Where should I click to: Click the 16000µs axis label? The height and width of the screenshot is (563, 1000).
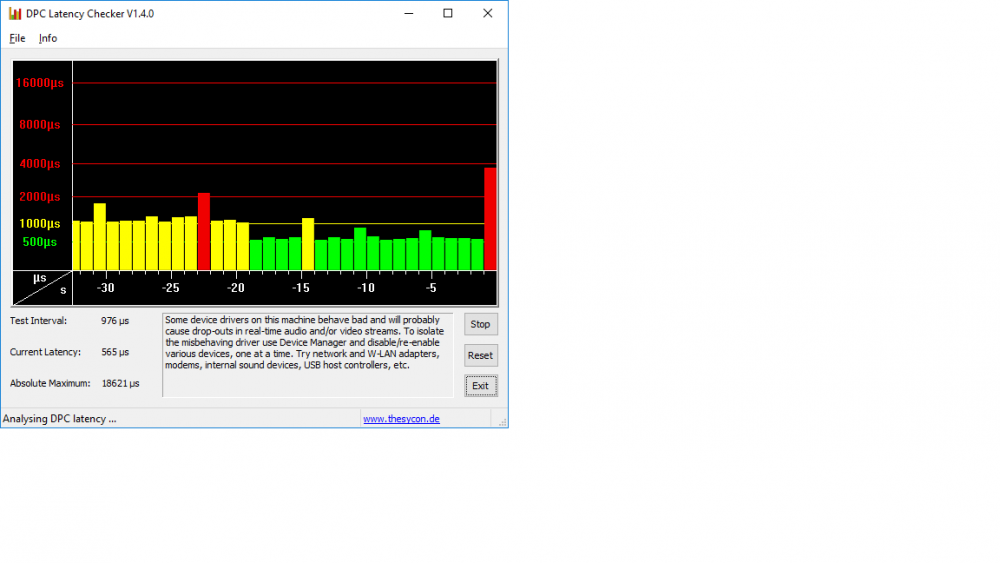click(x=40, y=83)
